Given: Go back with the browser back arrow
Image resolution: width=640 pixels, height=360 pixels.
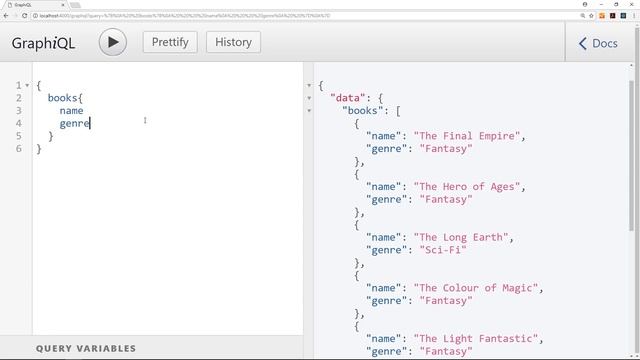Looking at the screenshot, I should coord(6,16).
